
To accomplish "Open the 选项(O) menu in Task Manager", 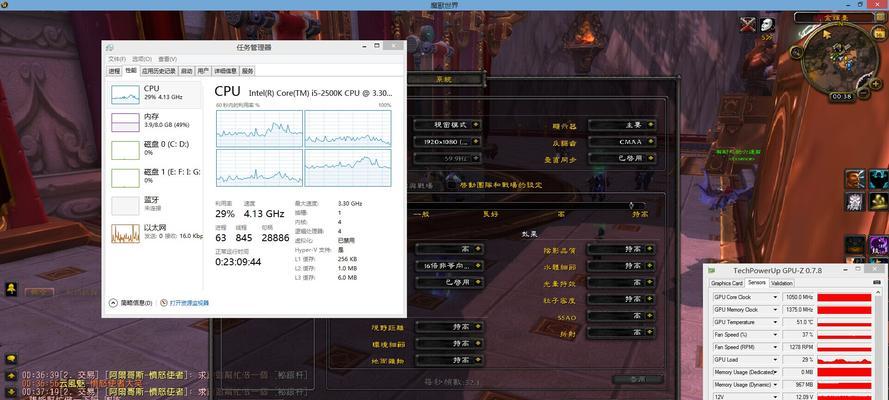I will click(142, 59).
